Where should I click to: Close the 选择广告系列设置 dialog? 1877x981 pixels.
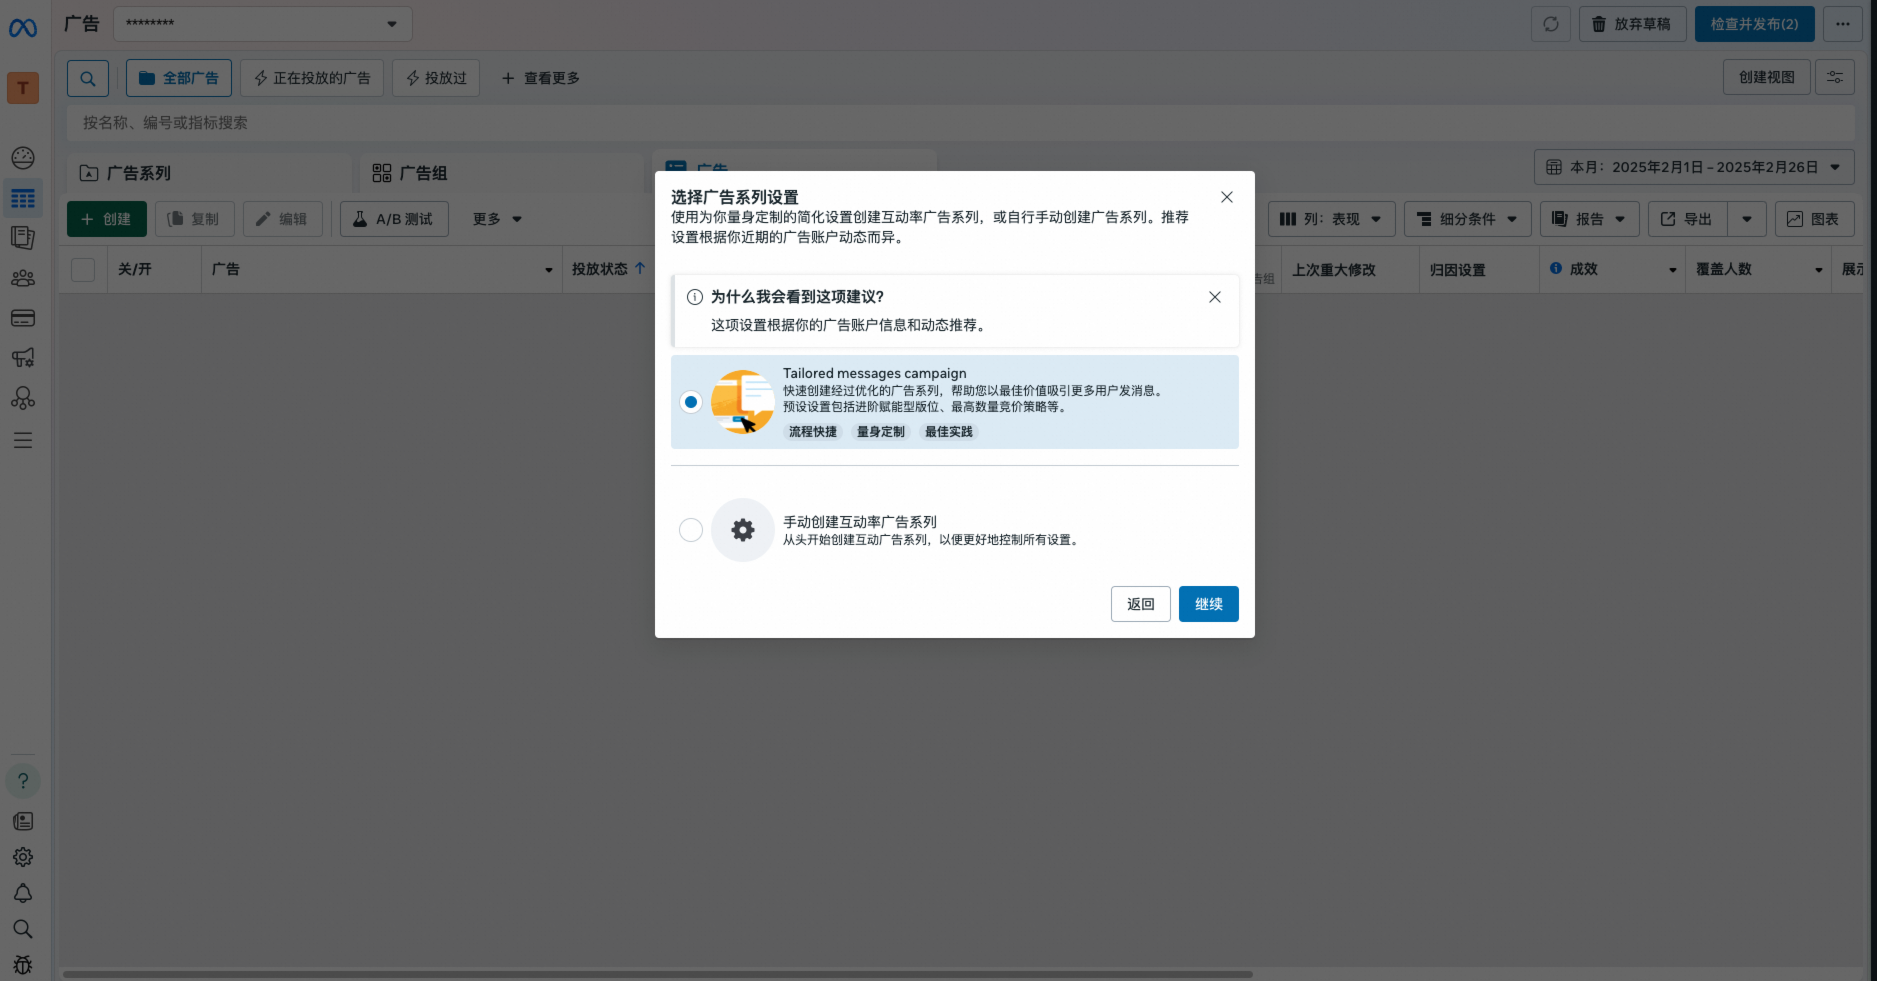pos(1227,197)
